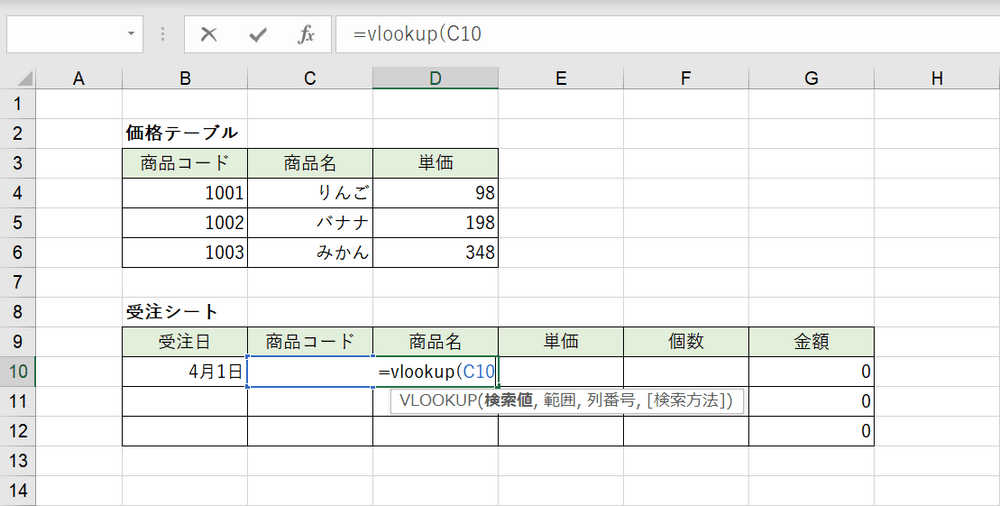Viewport: 1000px width, 506px height.
Task: Expand the Name Box dropdown arrow
Action: point(131,33)
